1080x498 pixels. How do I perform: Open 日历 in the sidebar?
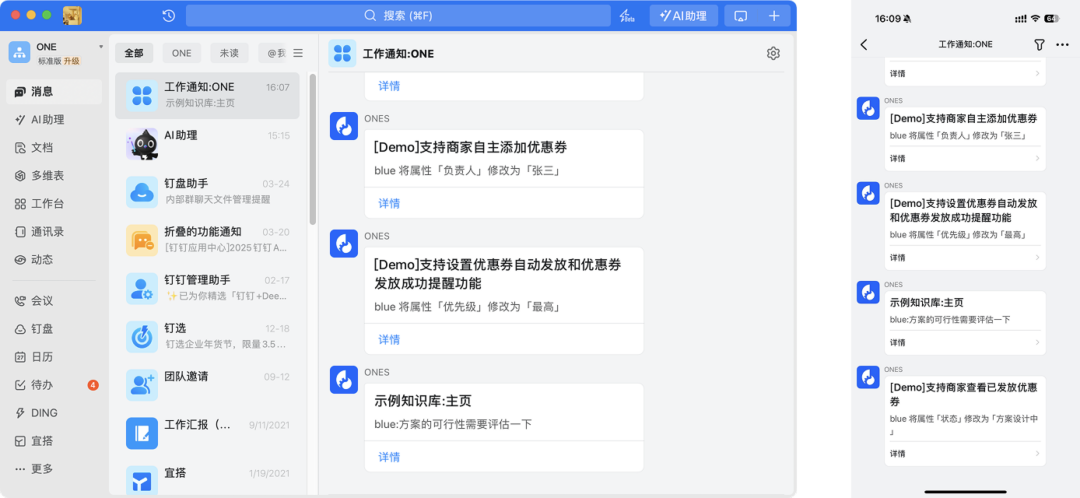[54, 357]
